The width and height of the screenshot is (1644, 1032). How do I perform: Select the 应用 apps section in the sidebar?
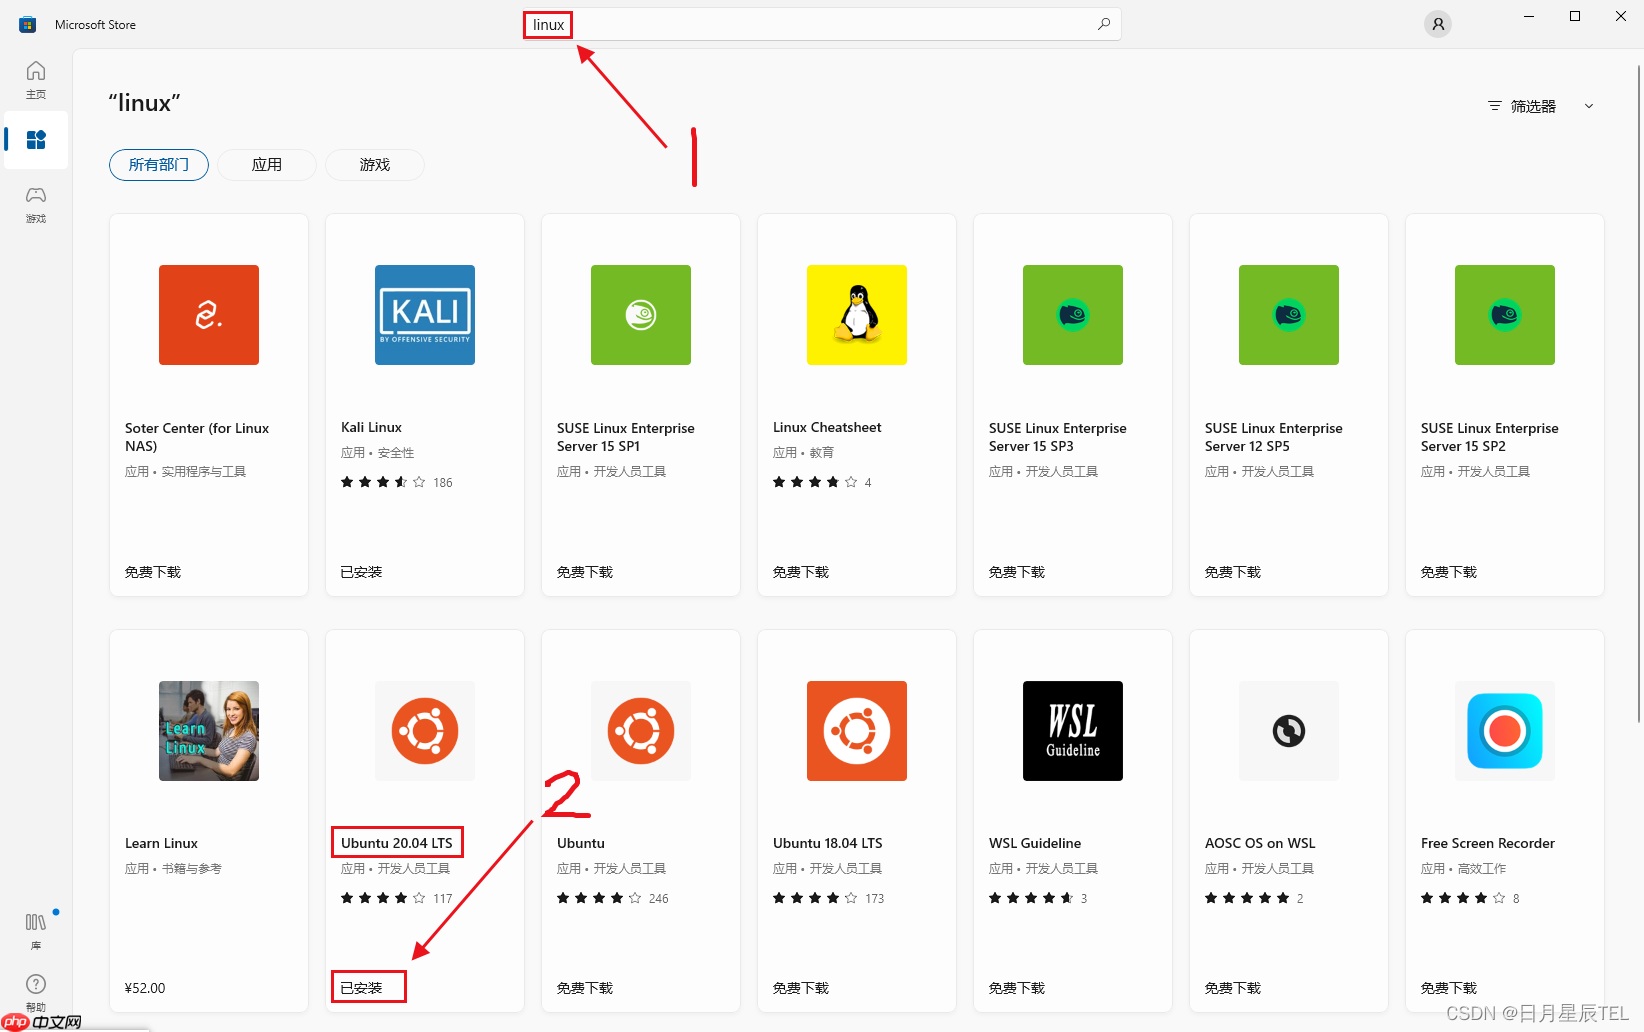36,140
